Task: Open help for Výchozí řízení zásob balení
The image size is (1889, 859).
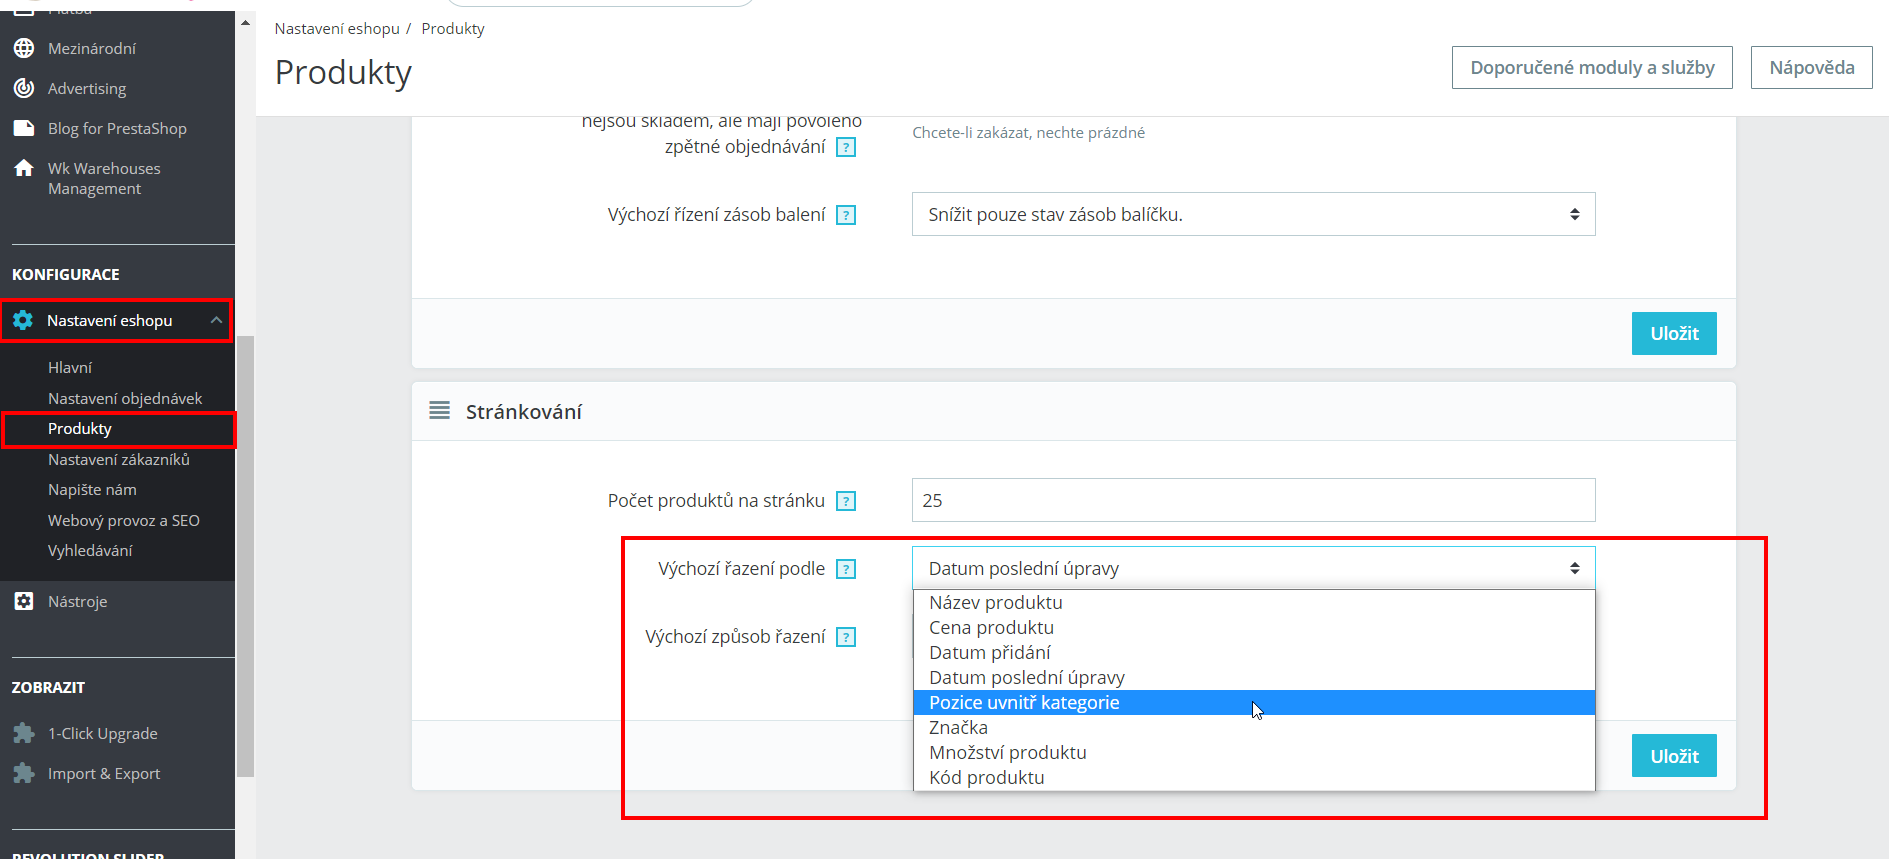Action: point(846,215)
